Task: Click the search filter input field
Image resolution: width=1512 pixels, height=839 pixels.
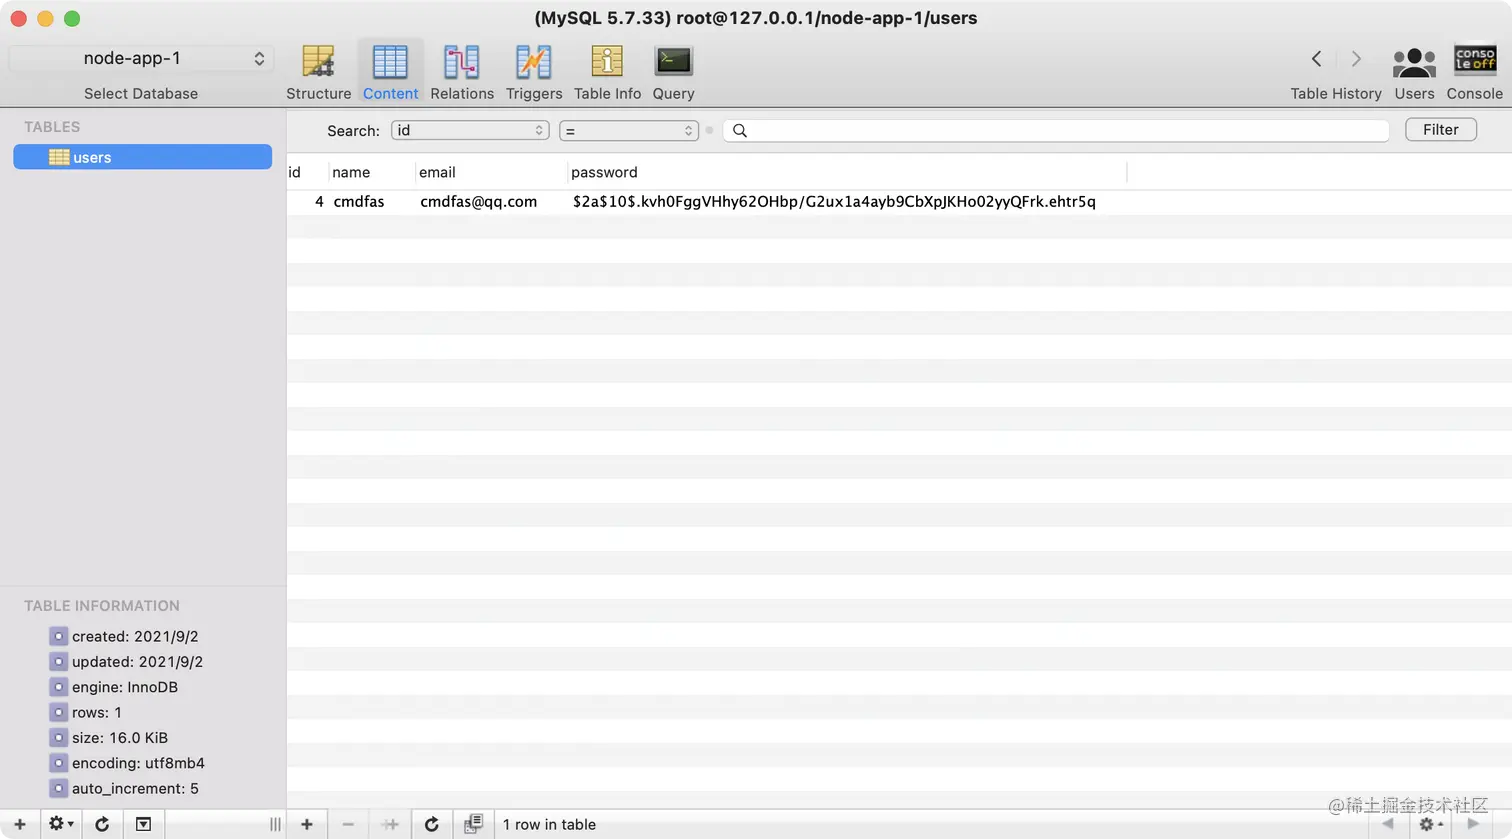Action: (1056, 130)
